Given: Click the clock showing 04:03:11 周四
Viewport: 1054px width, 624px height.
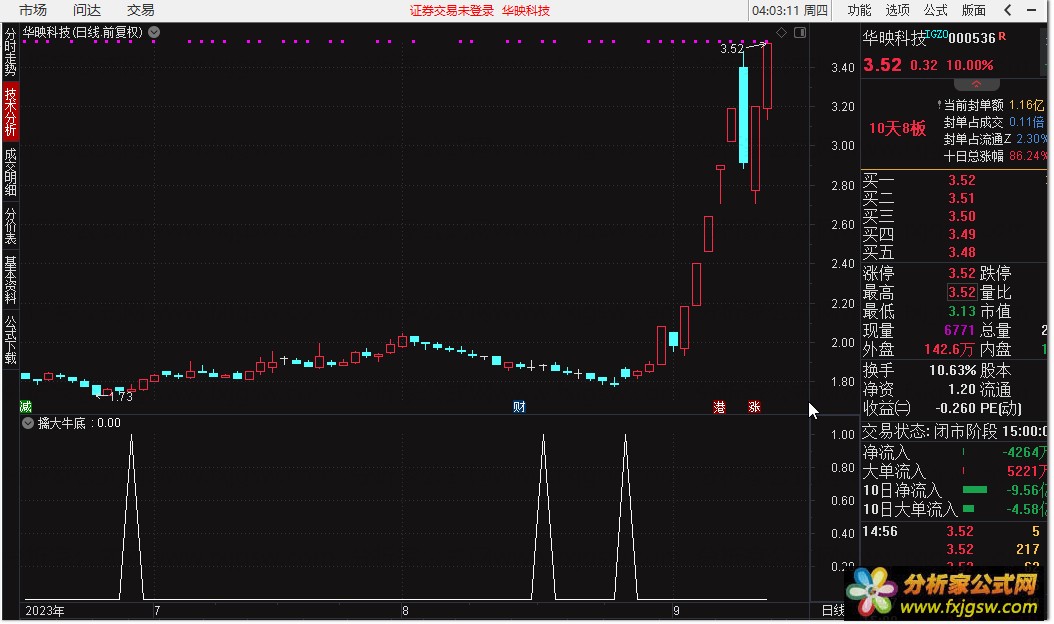Looking at the screenshot, I should point(789,10).
